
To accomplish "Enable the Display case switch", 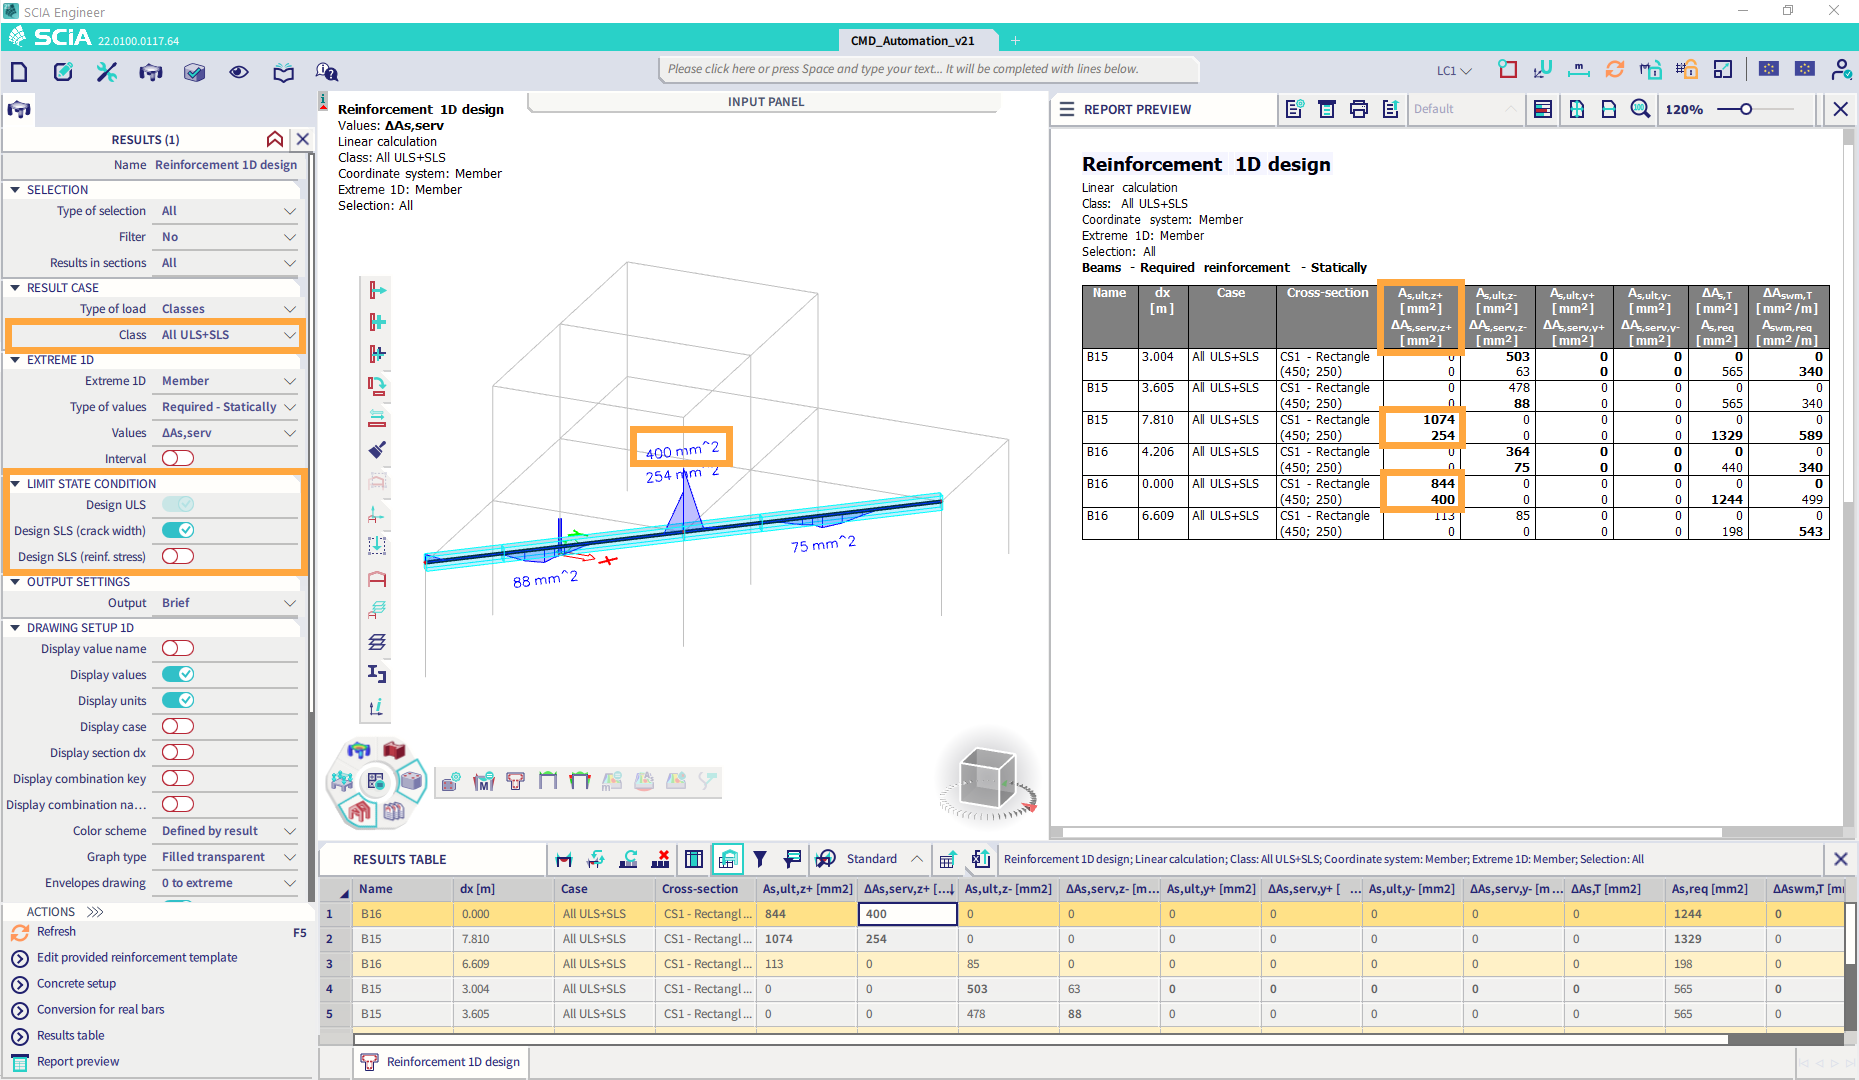I will [178, 726].
